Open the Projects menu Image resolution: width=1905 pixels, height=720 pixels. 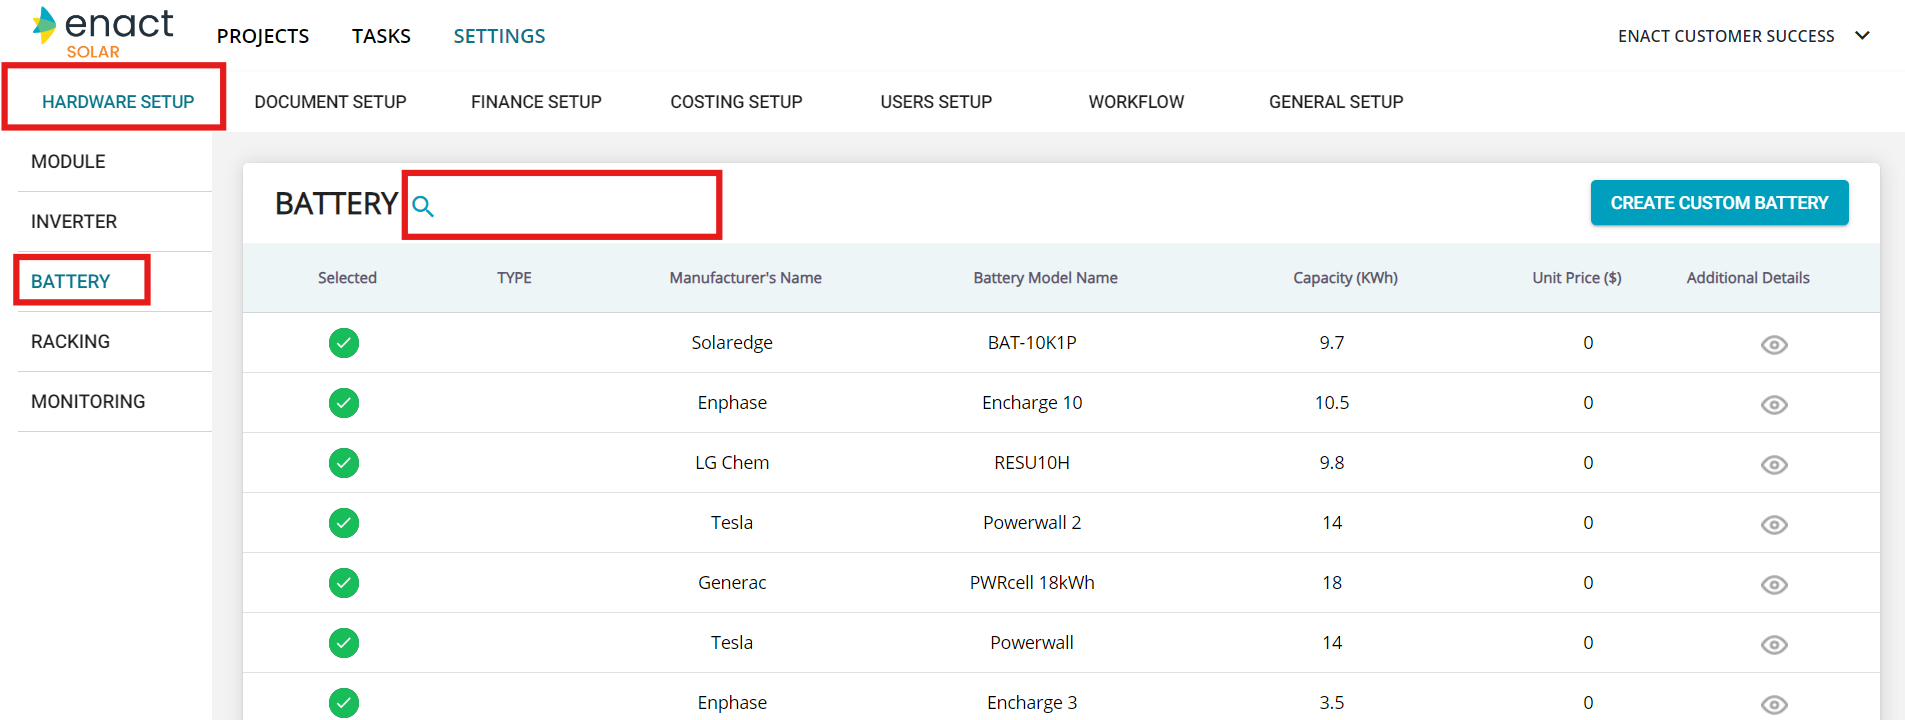(263, 36)
